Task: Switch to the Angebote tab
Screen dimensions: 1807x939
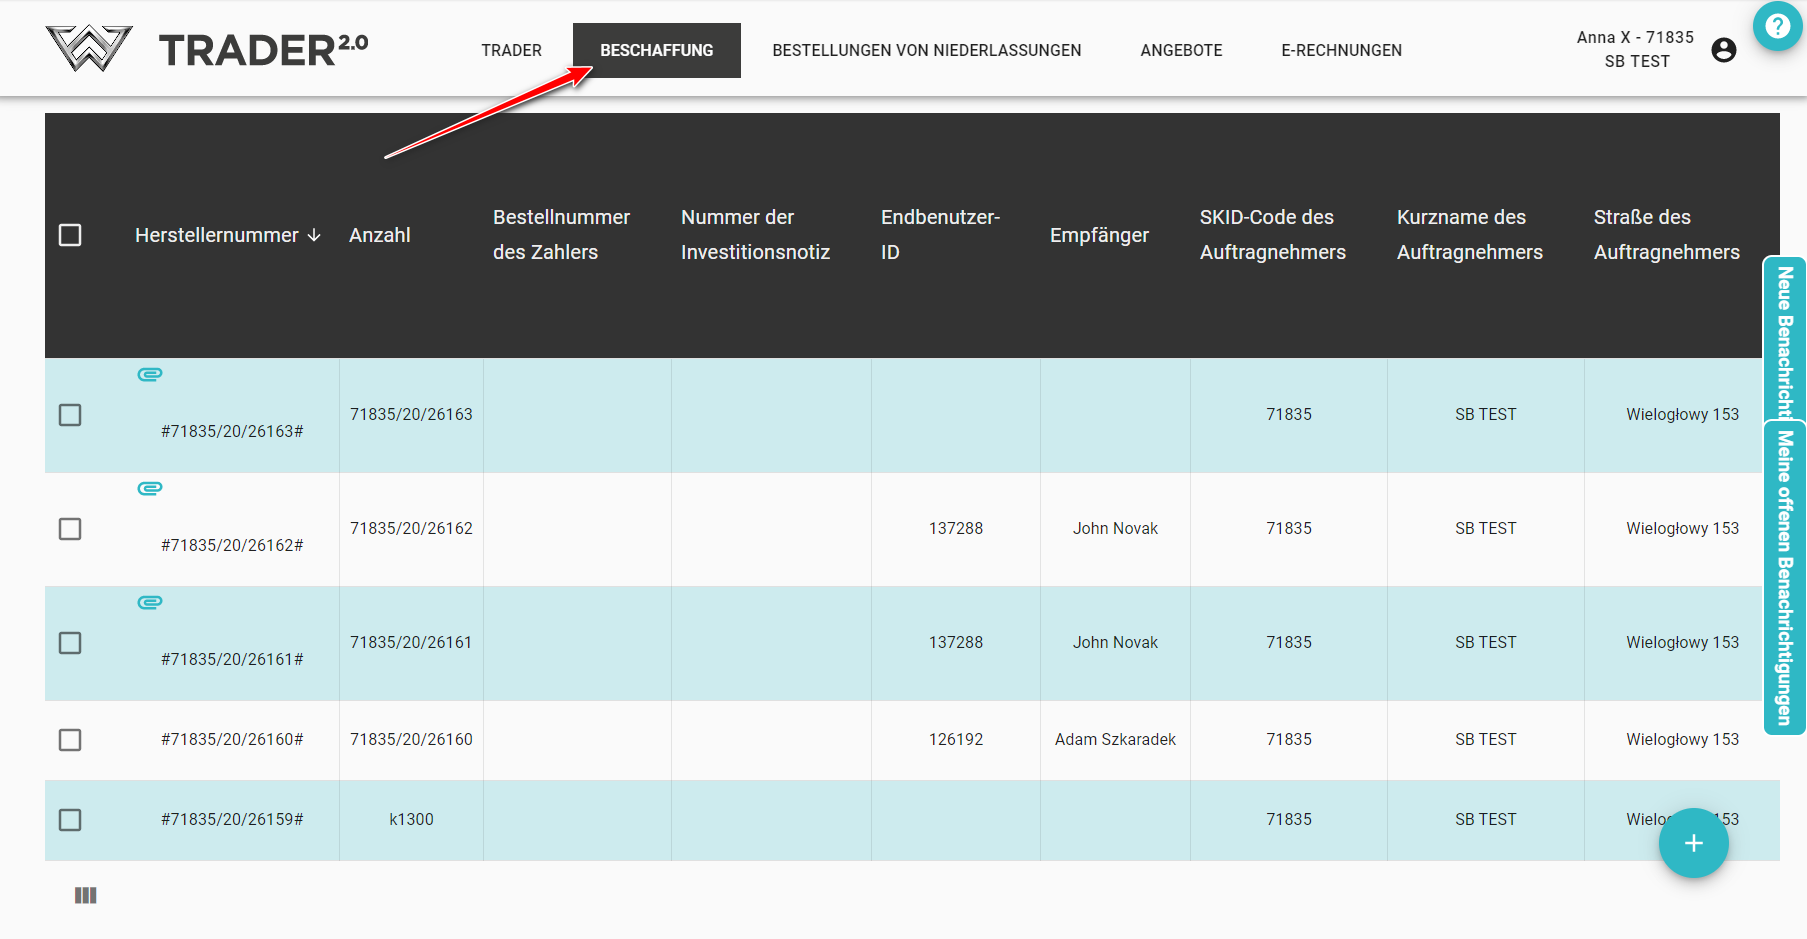Action: (1181, 50)
